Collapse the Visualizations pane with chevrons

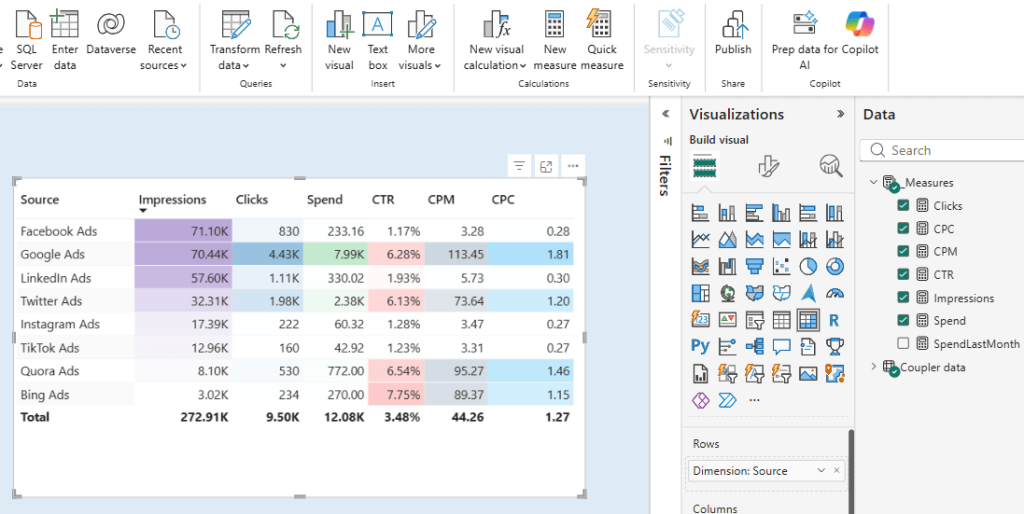coord(840,114)
